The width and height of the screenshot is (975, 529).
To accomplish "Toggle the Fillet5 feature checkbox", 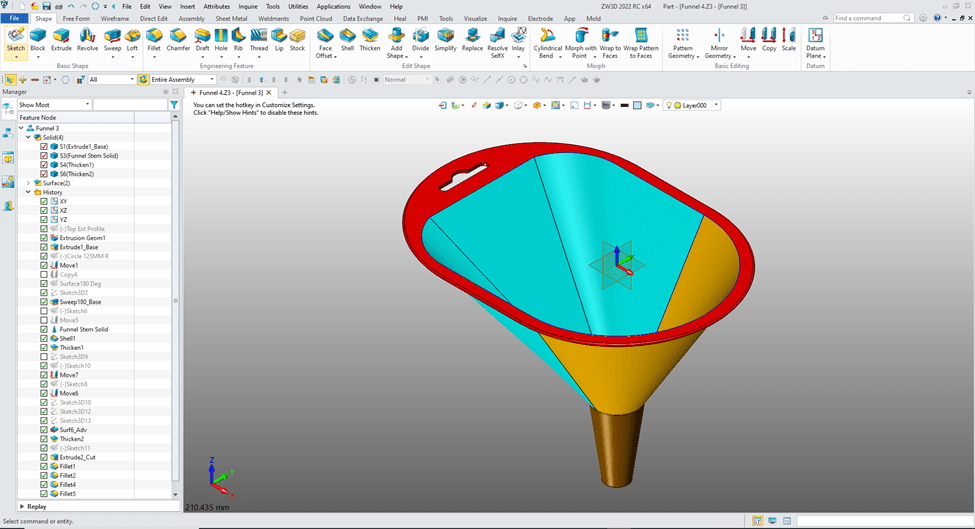I will point(44,494).
